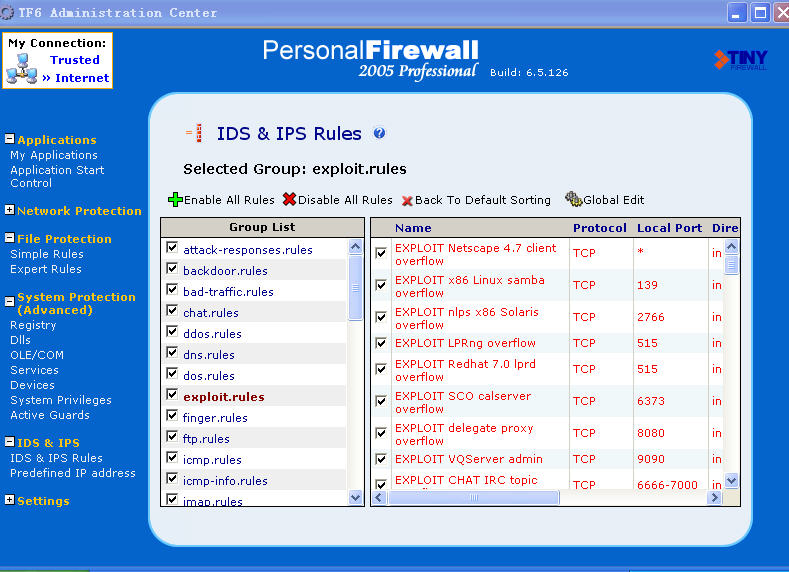Disable the ddos.rules group checkbox
This screenshot has width=789, height=572.
tap(172, 332)
